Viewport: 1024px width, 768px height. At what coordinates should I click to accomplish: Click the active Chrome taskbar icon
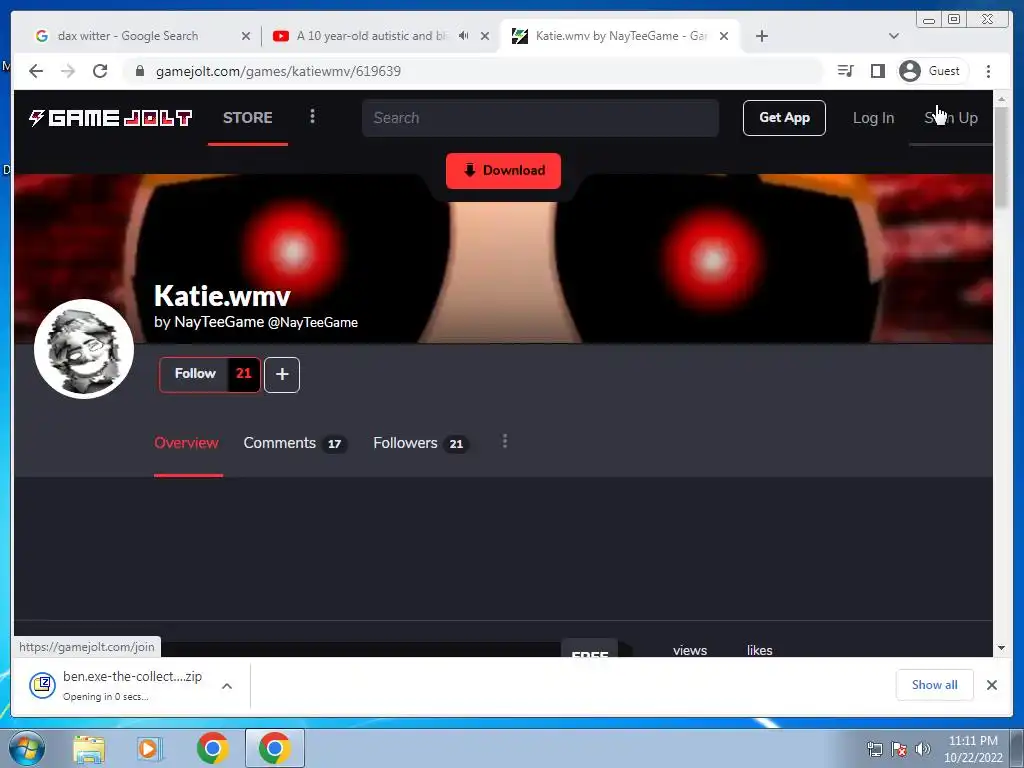[x=274, y=748]
